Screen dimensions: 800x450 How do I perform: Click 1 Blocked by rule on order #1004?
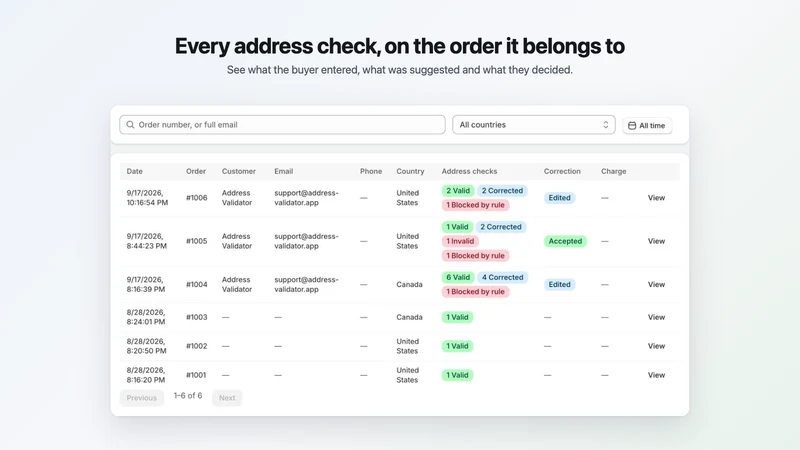tap(476, 292)
